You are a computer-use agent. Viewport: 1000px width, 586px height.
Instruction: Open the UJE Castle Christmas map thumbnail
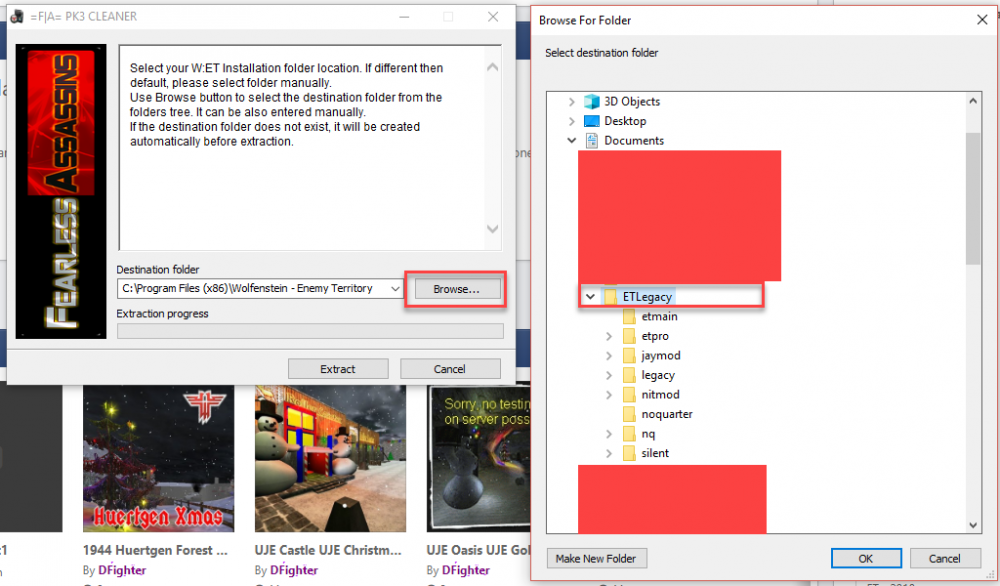(x=330, y=458)
